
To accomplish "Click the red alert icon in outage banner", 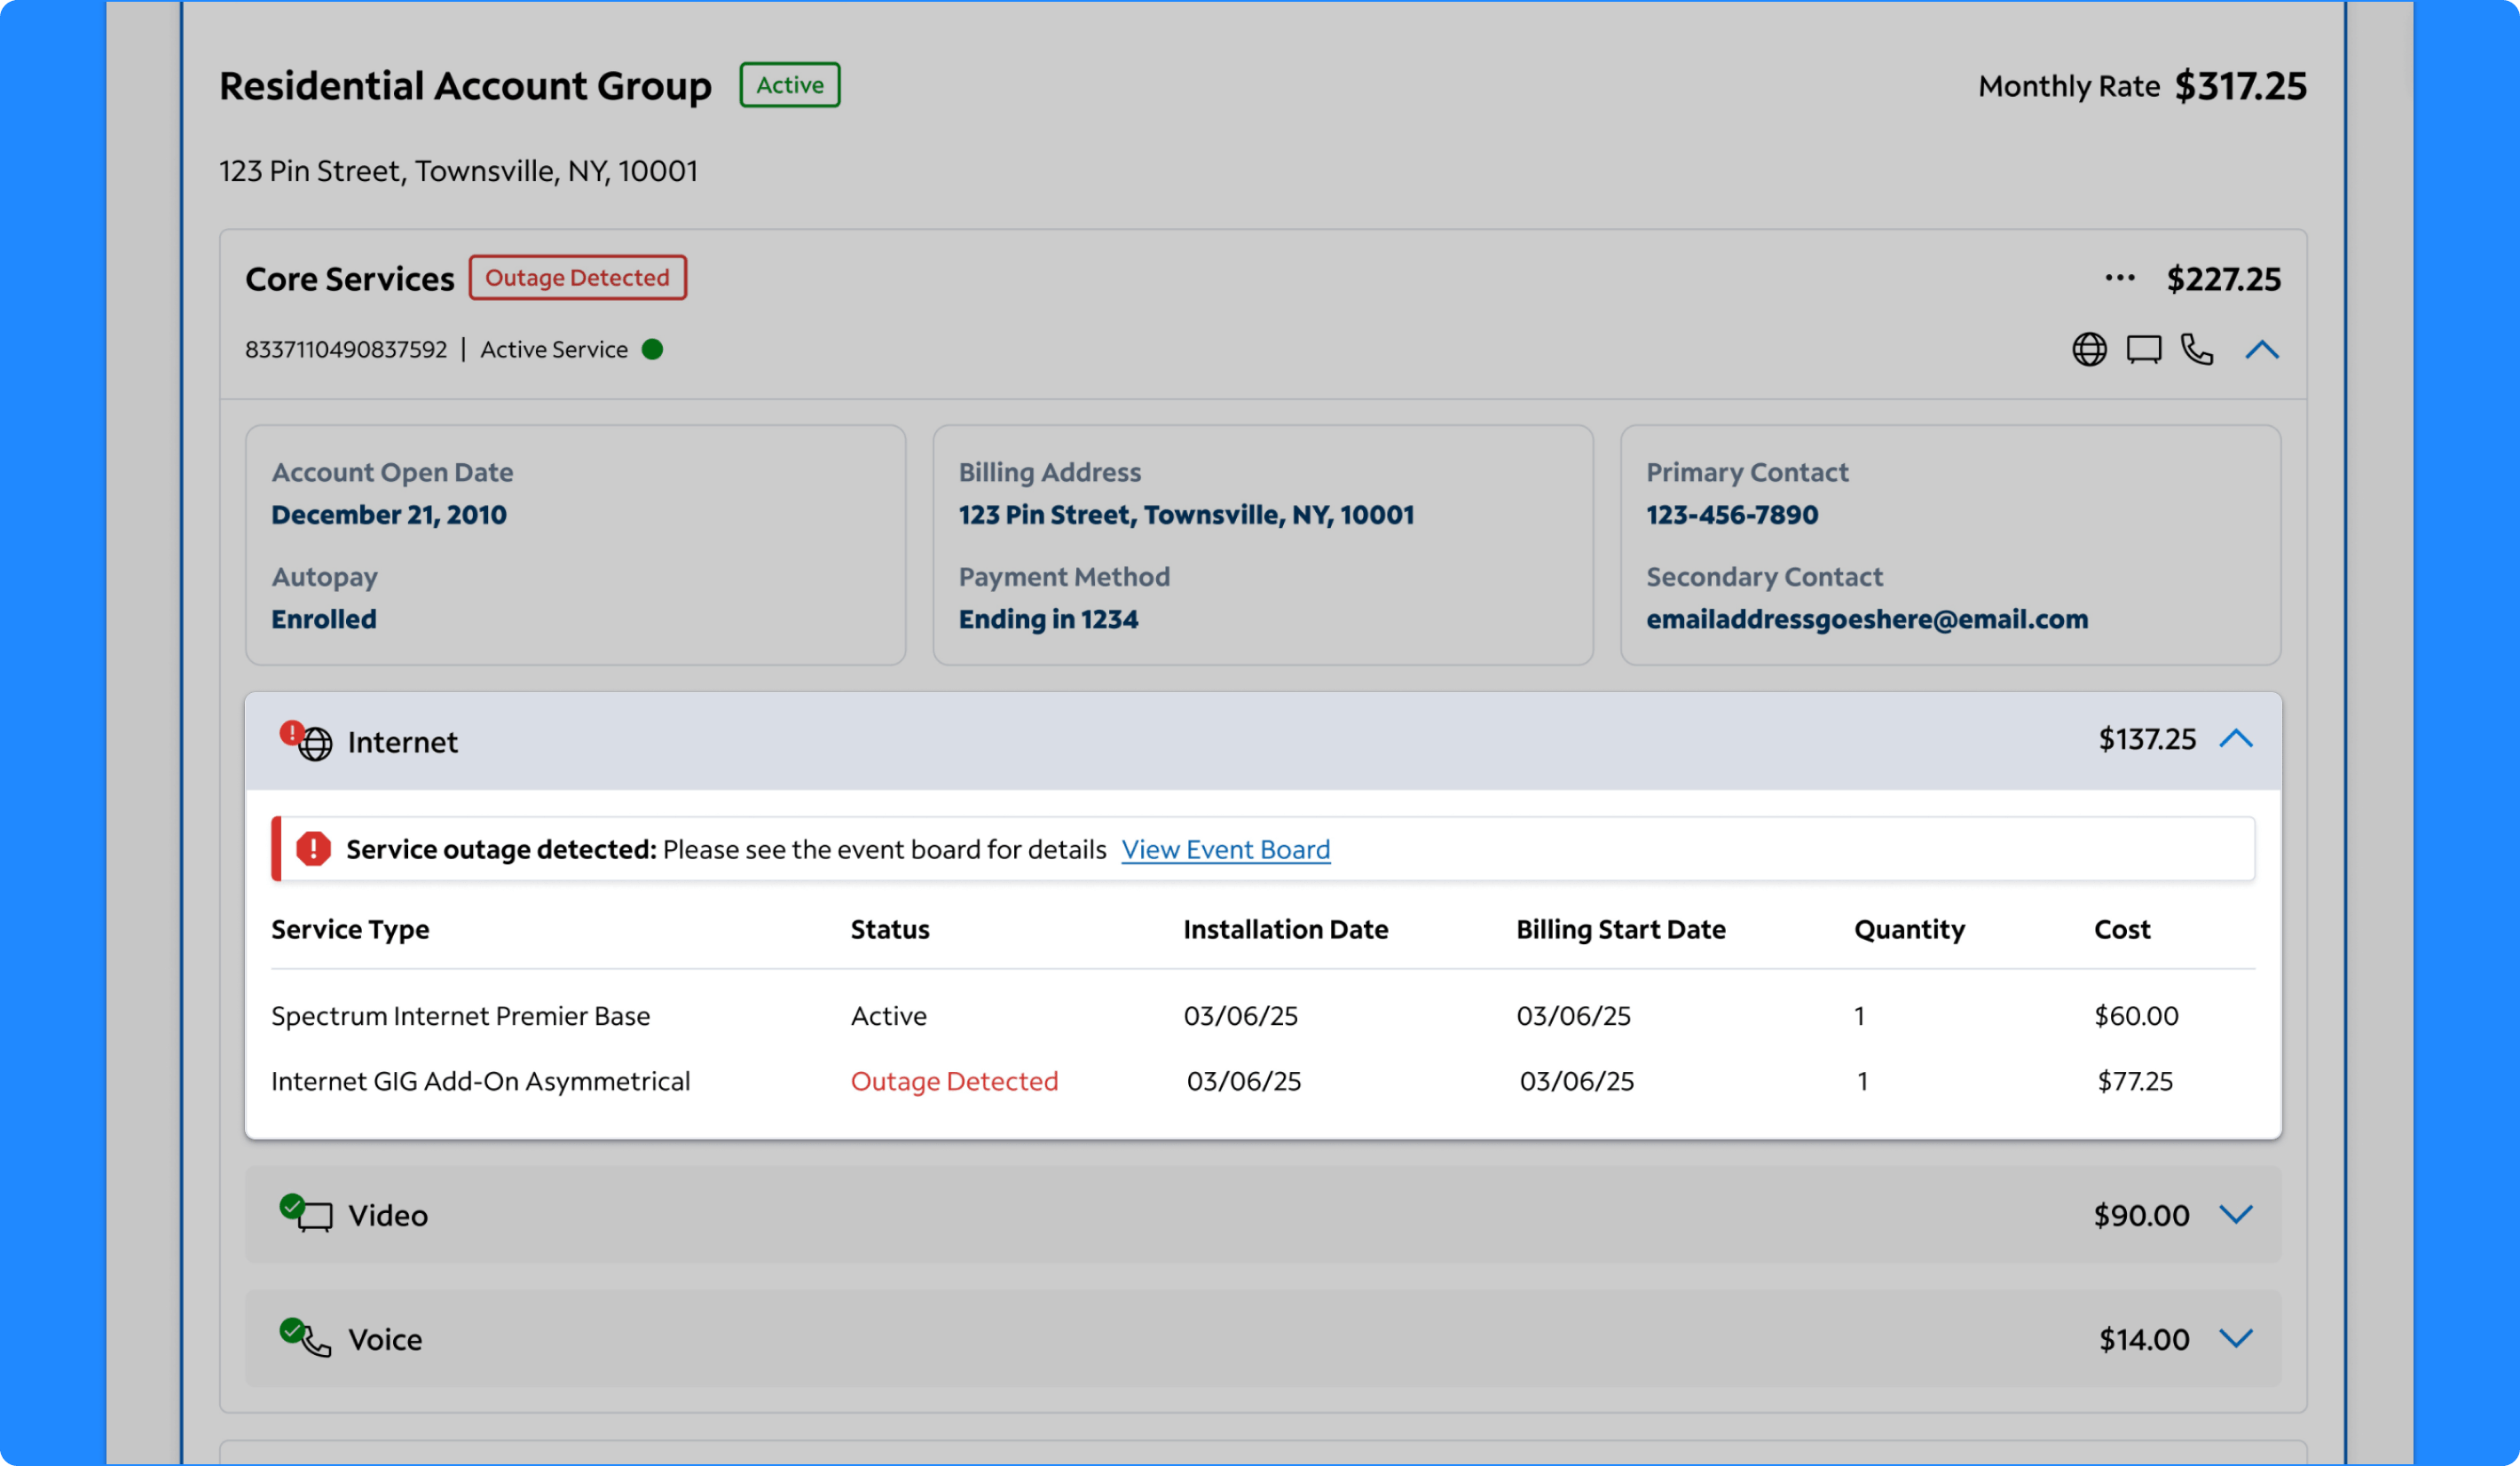I will coord(313,849).
